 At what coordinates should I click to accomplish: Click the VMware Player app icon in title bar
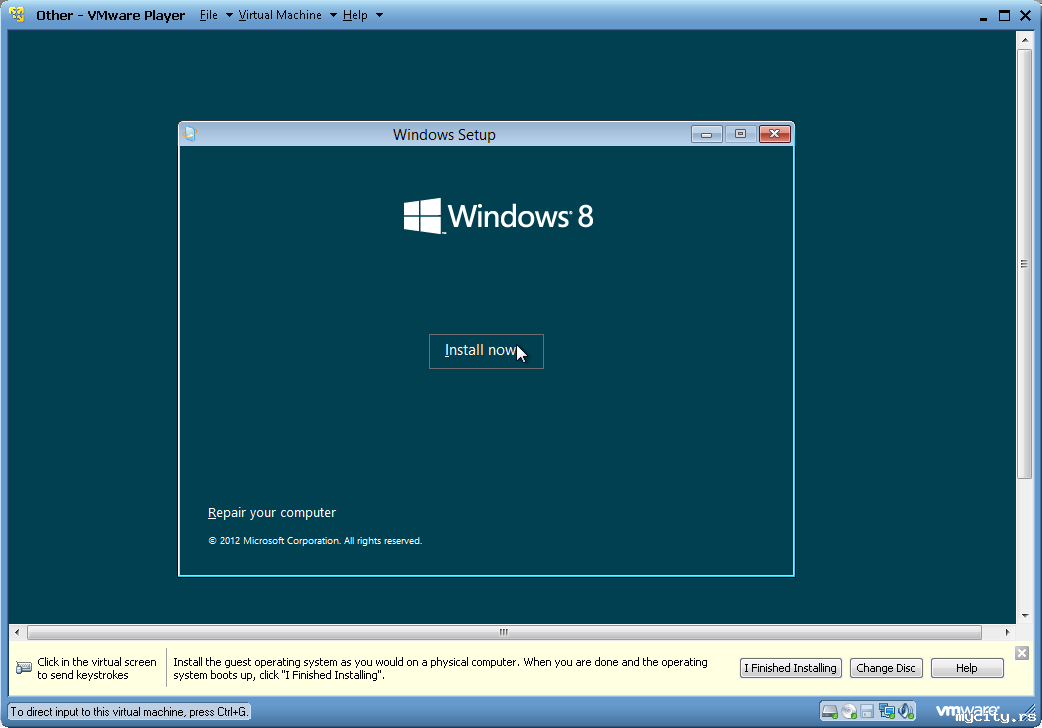(x=17, y=14)
